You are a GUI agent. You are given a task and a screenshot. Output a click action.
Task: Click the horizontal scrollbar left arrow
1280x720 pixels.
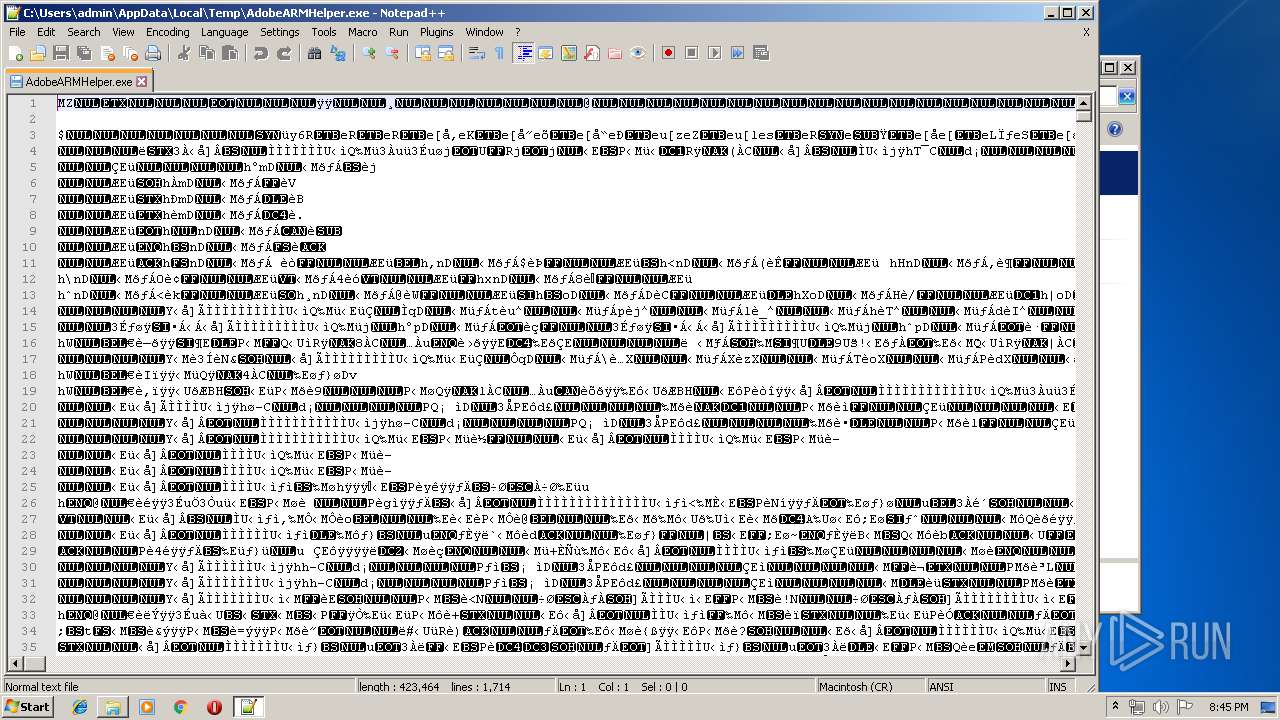tap(14, 662)
